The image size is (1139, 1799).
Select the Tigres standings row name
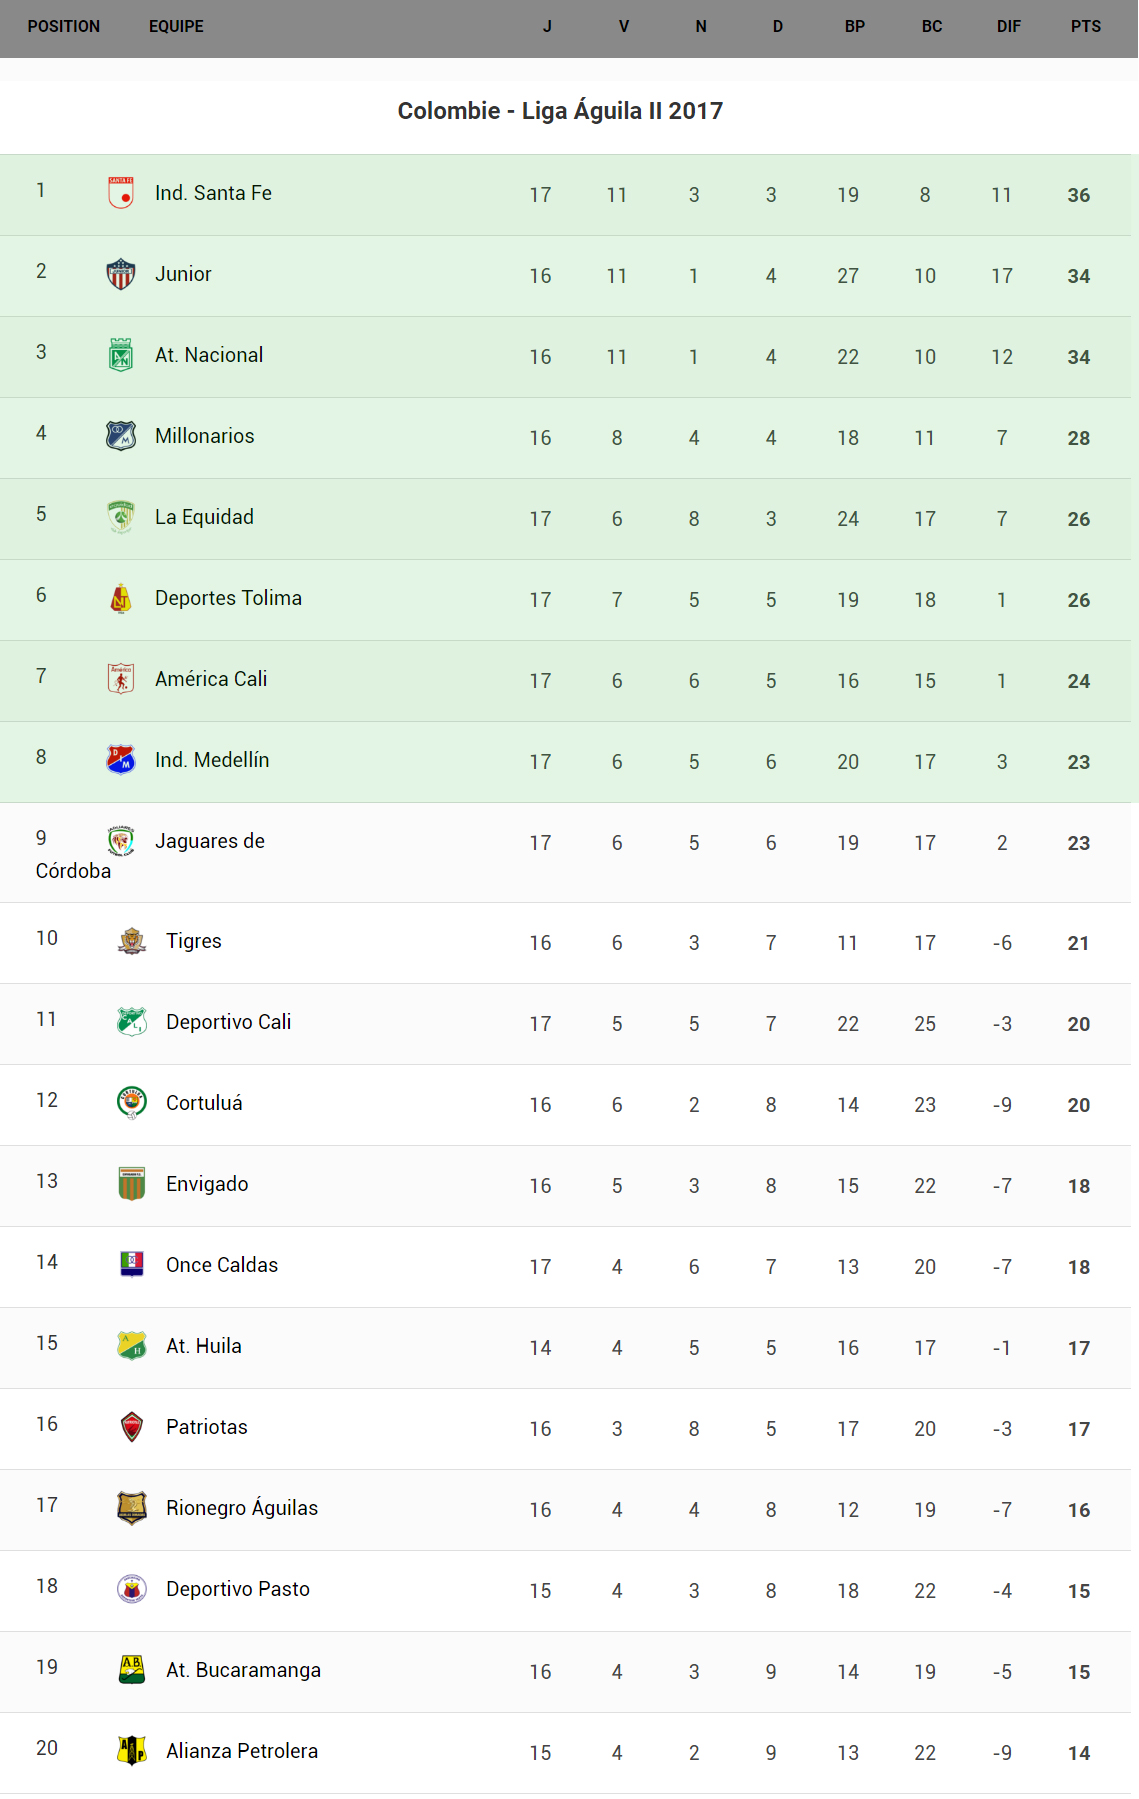click(x=194, y=941)
